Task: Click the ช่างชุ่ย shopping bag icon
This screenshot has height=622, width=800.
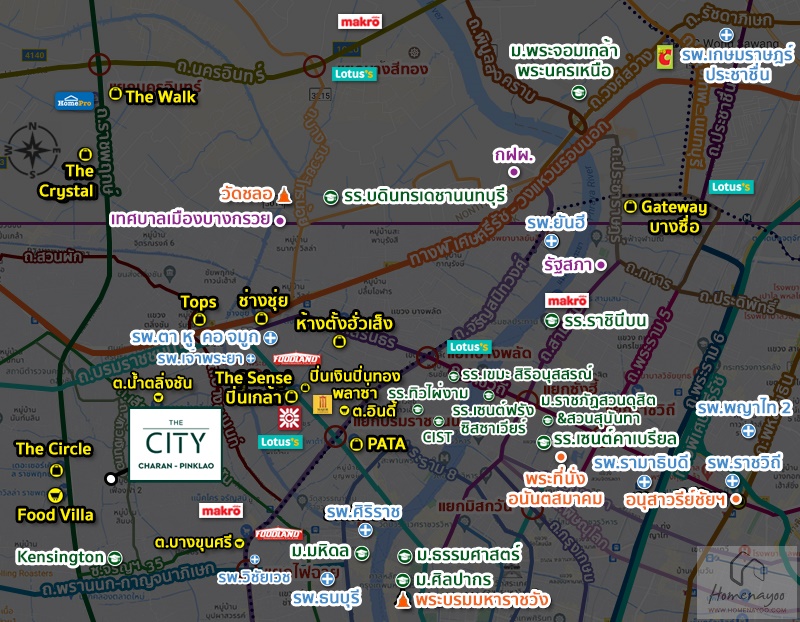Action: click(x=261, y=318)
